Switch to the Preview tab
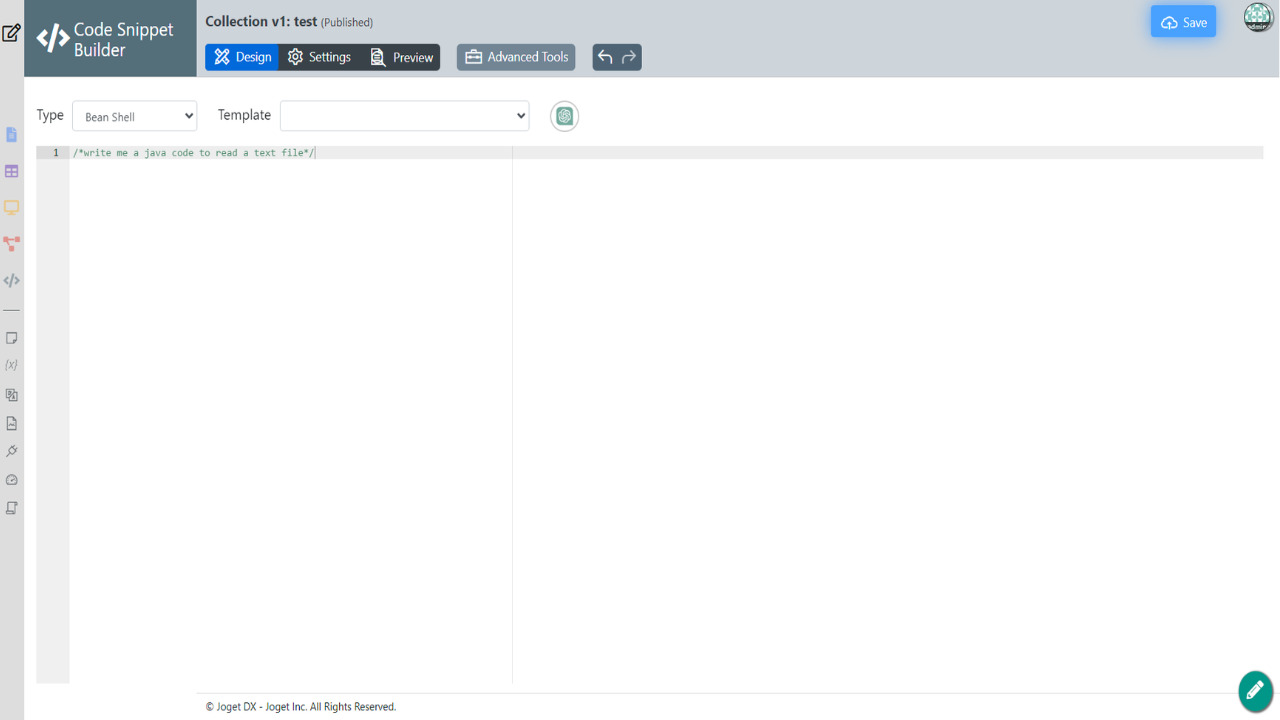 401,57
